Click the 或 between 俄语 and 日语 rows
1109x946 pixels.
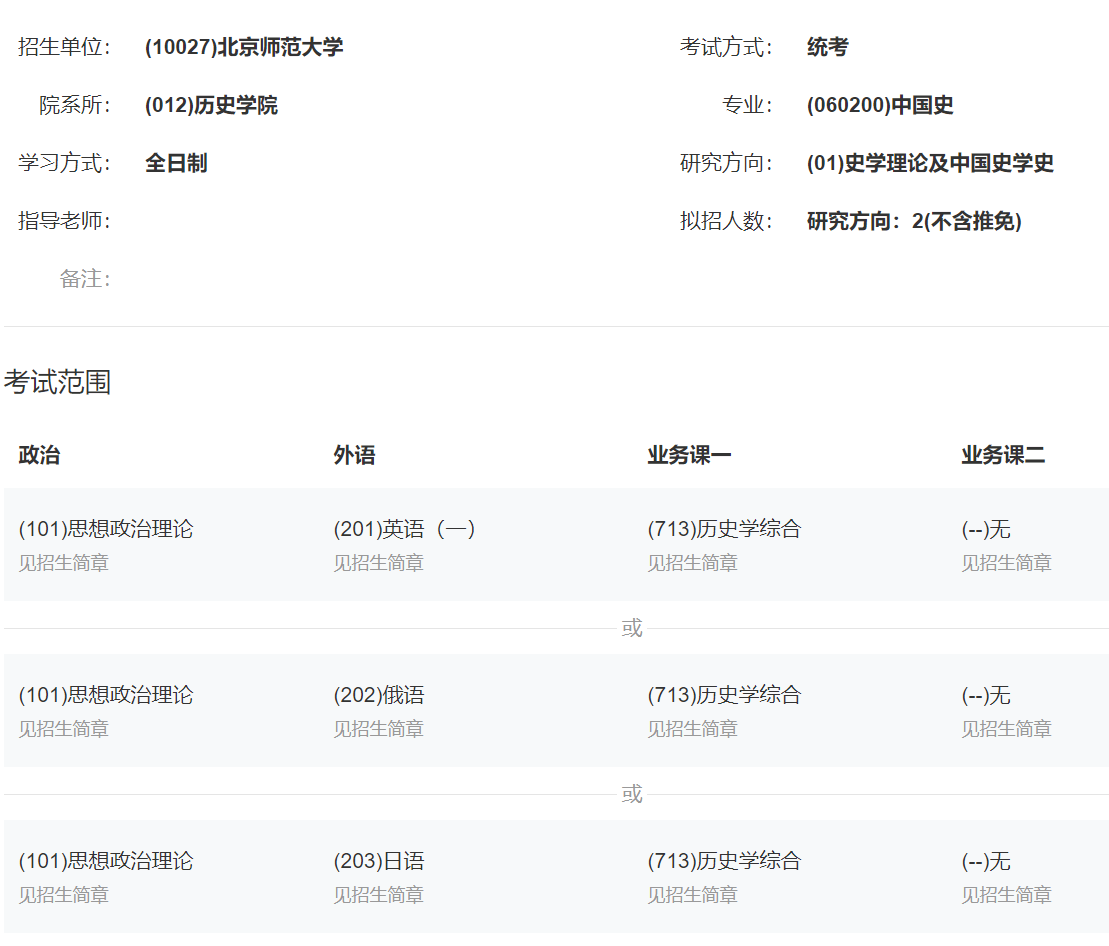[632, 794]
